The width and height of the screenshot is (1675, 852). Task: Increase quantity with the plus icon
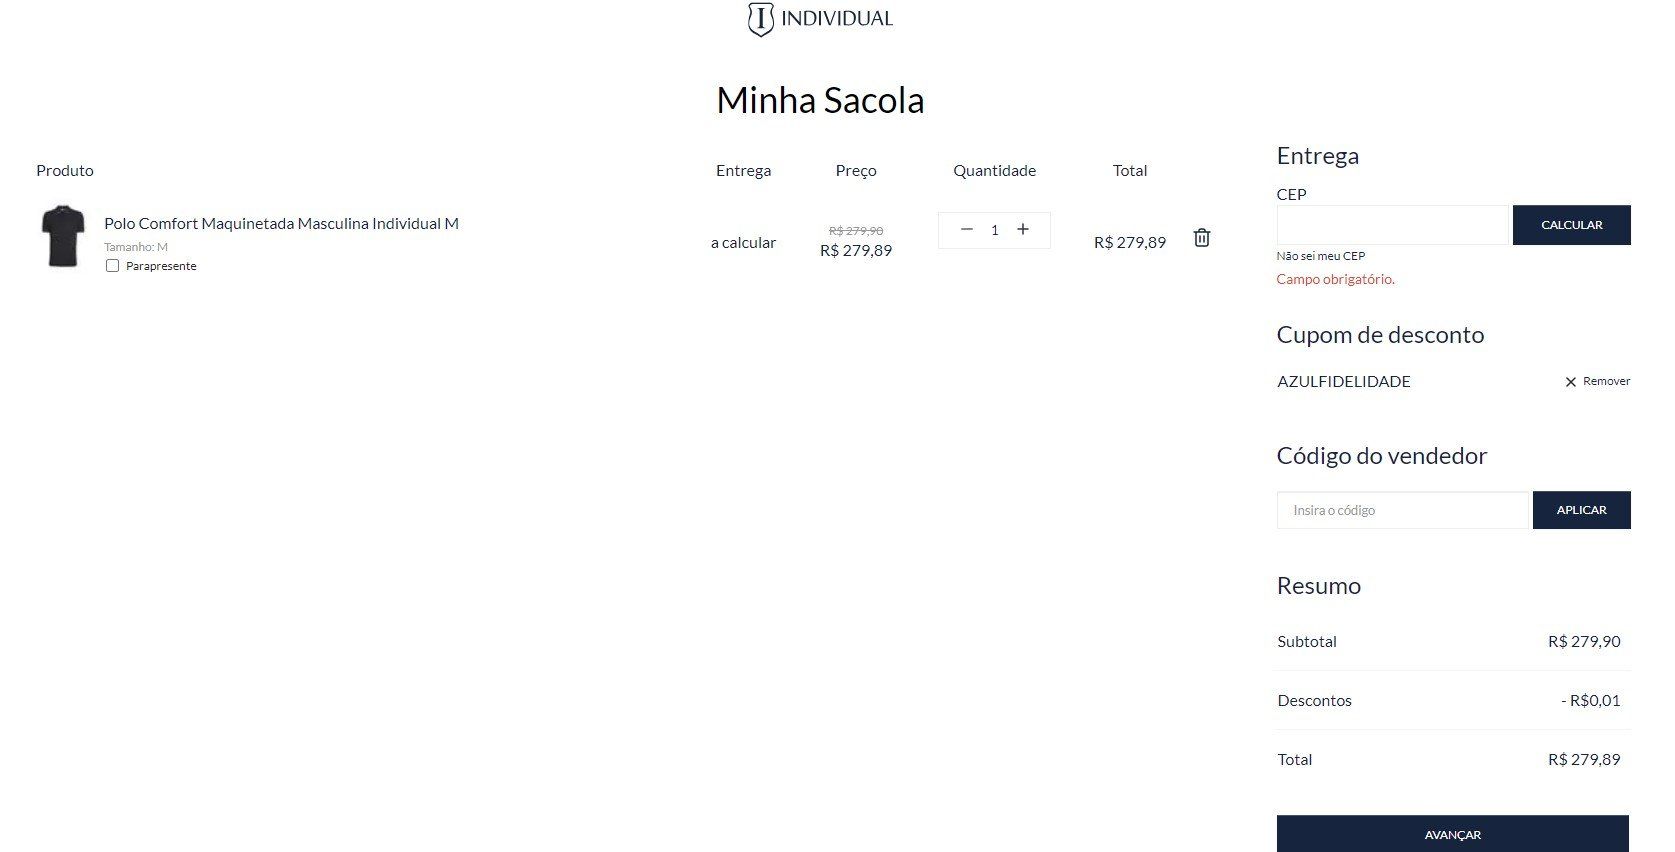coord(1023,230)
